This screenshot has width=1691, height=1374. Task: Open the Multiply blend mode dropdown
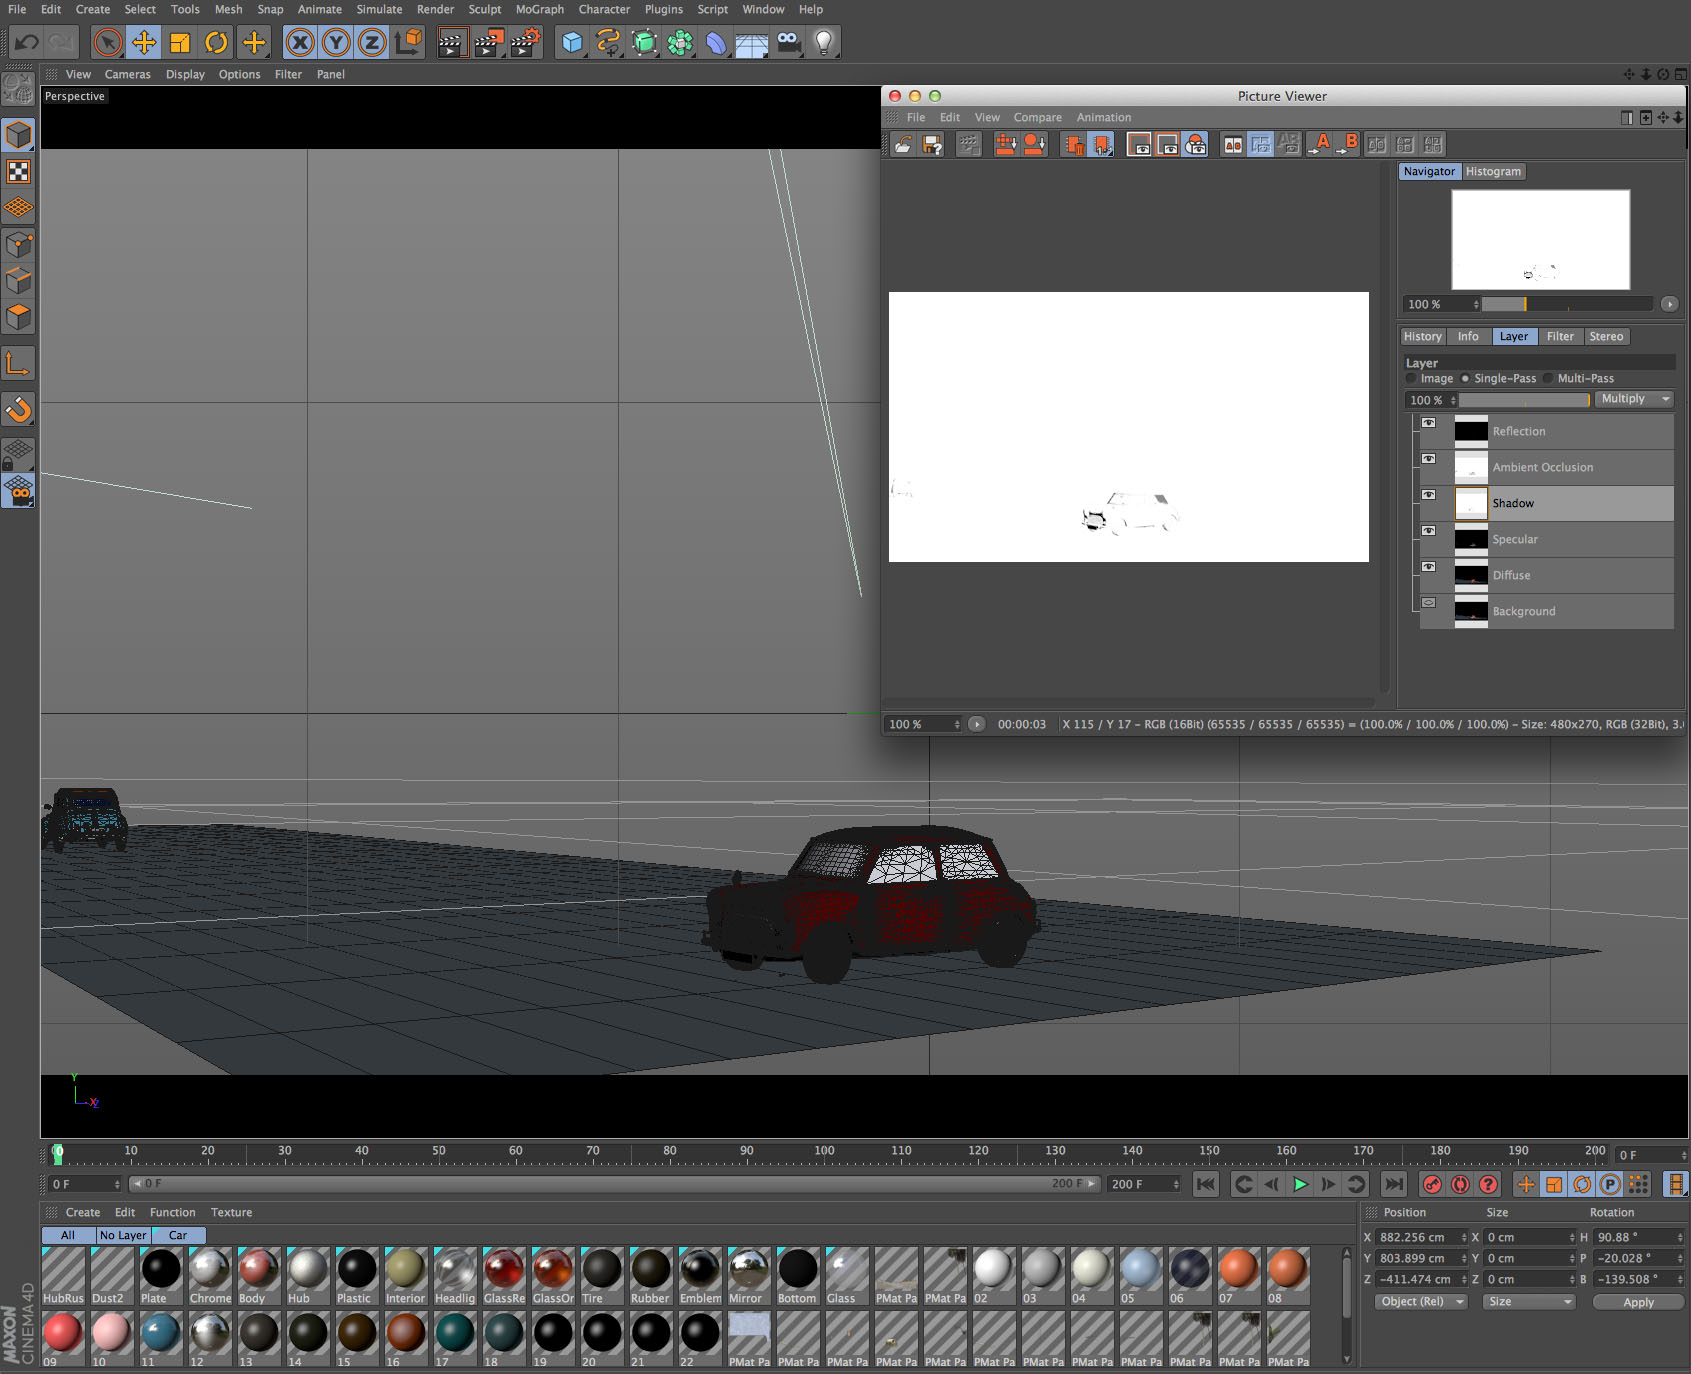(1634, 399)
